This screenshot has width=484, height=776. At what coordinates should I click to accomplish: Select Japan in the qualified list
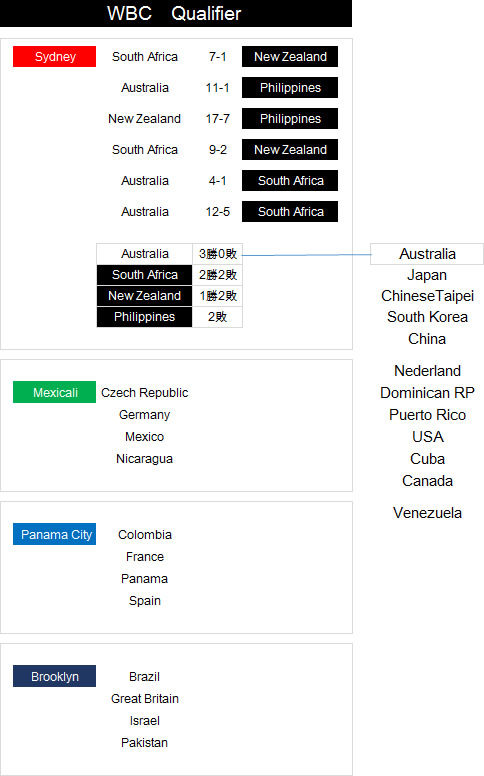(x=427, y=275)
